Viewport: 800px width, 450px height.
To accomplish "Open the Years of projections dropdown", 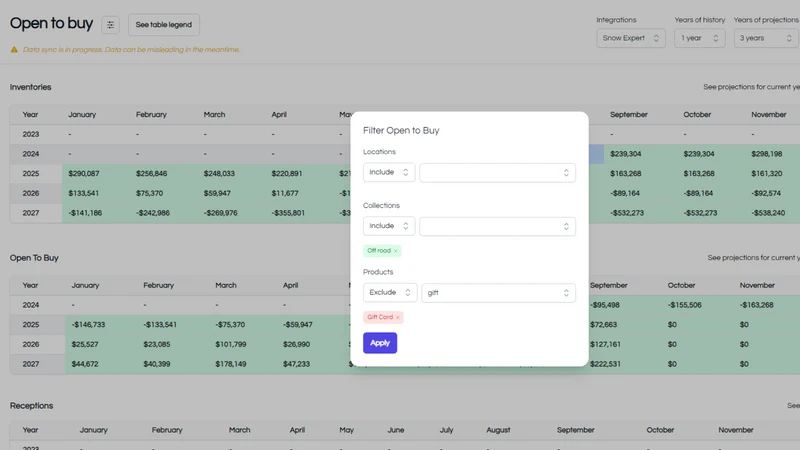I will coord(766,38).
